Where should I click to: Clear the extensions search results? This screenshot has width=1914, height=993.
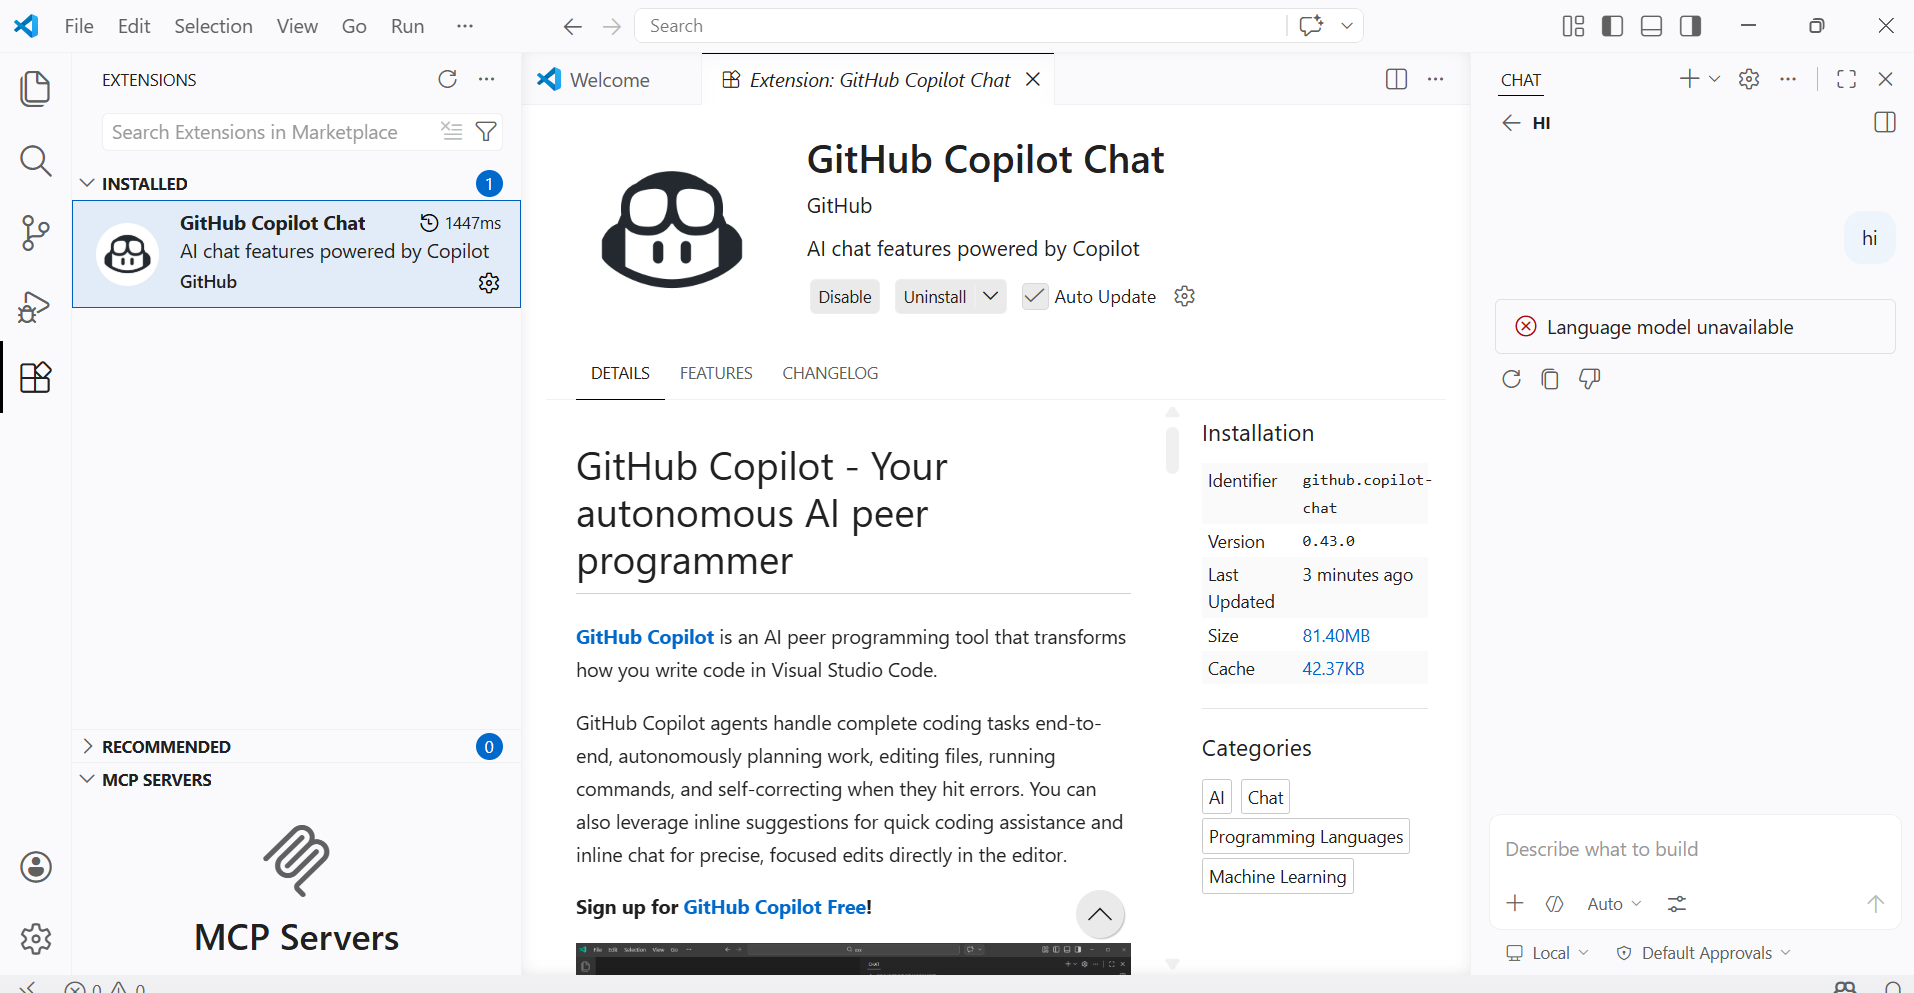point(452,131)
